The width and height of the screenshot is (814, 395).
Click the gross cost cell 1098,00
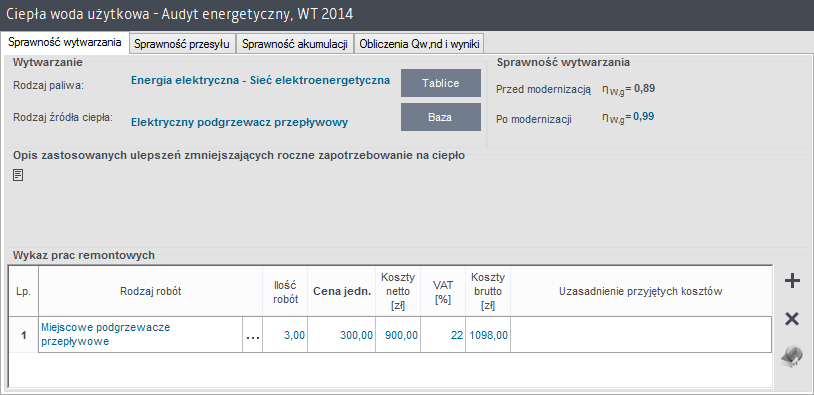pyautogui.click(x=488, y=335)
